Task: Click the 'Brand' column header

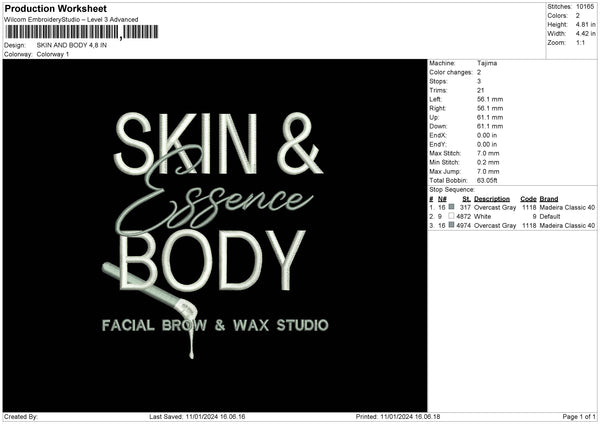Action: [x=549, y=199]
